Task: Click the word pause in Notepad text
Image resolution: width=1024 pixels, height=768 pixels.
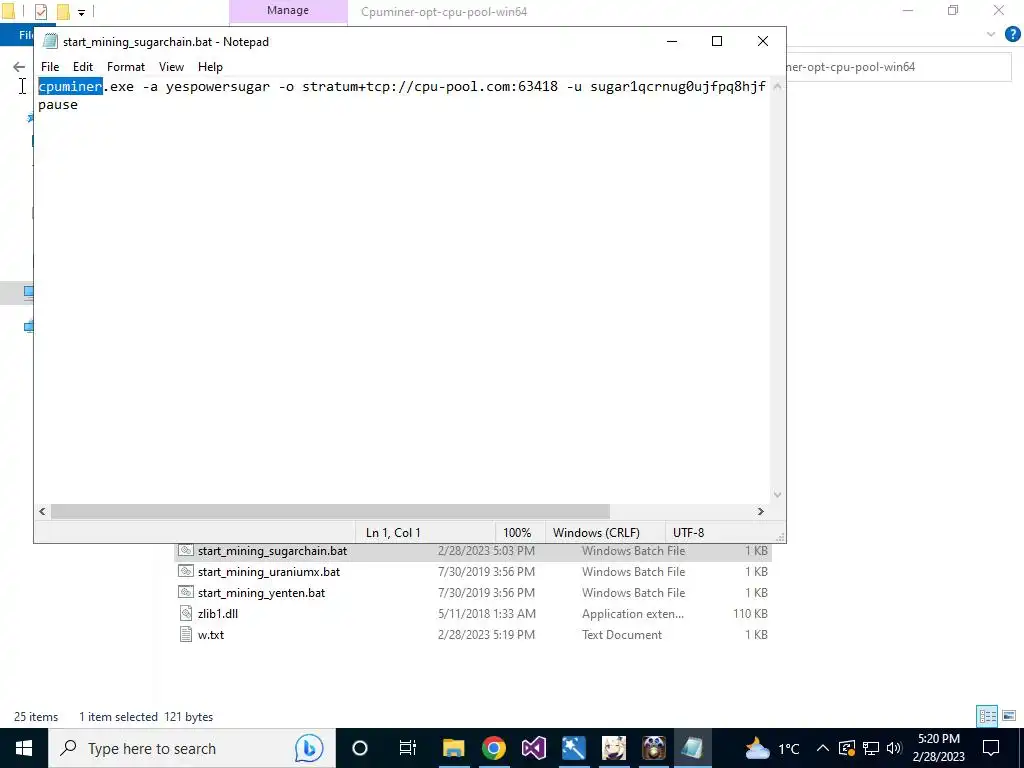Action: (x=57, y=104)
